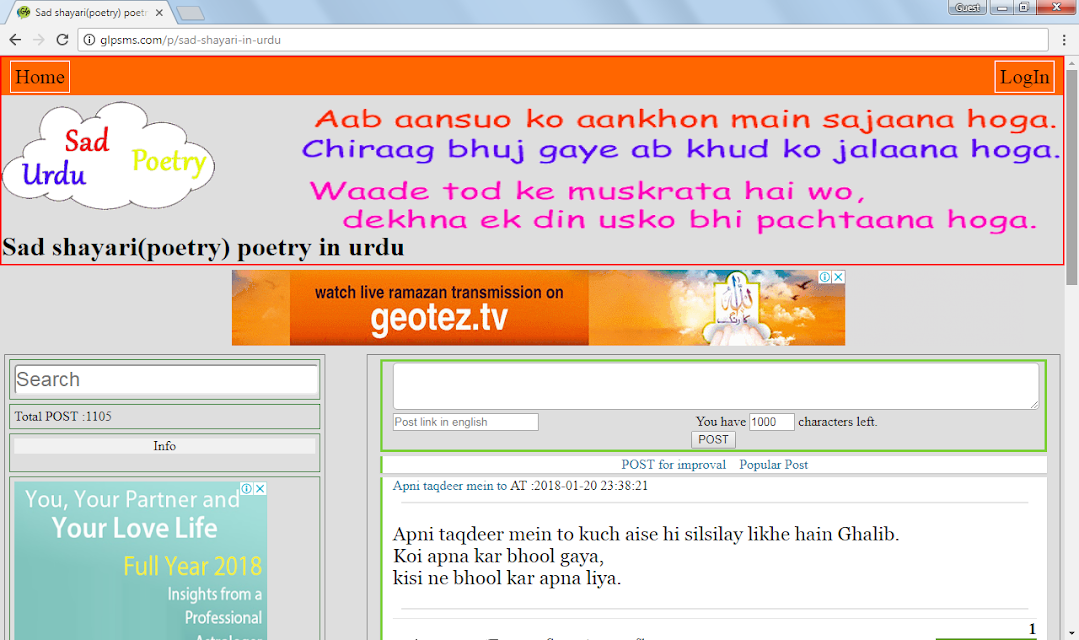Viewport: 1079px width, 640px height.
Task: Open a new tab next to Sad shayari
Action: click(x=190, y=13)
